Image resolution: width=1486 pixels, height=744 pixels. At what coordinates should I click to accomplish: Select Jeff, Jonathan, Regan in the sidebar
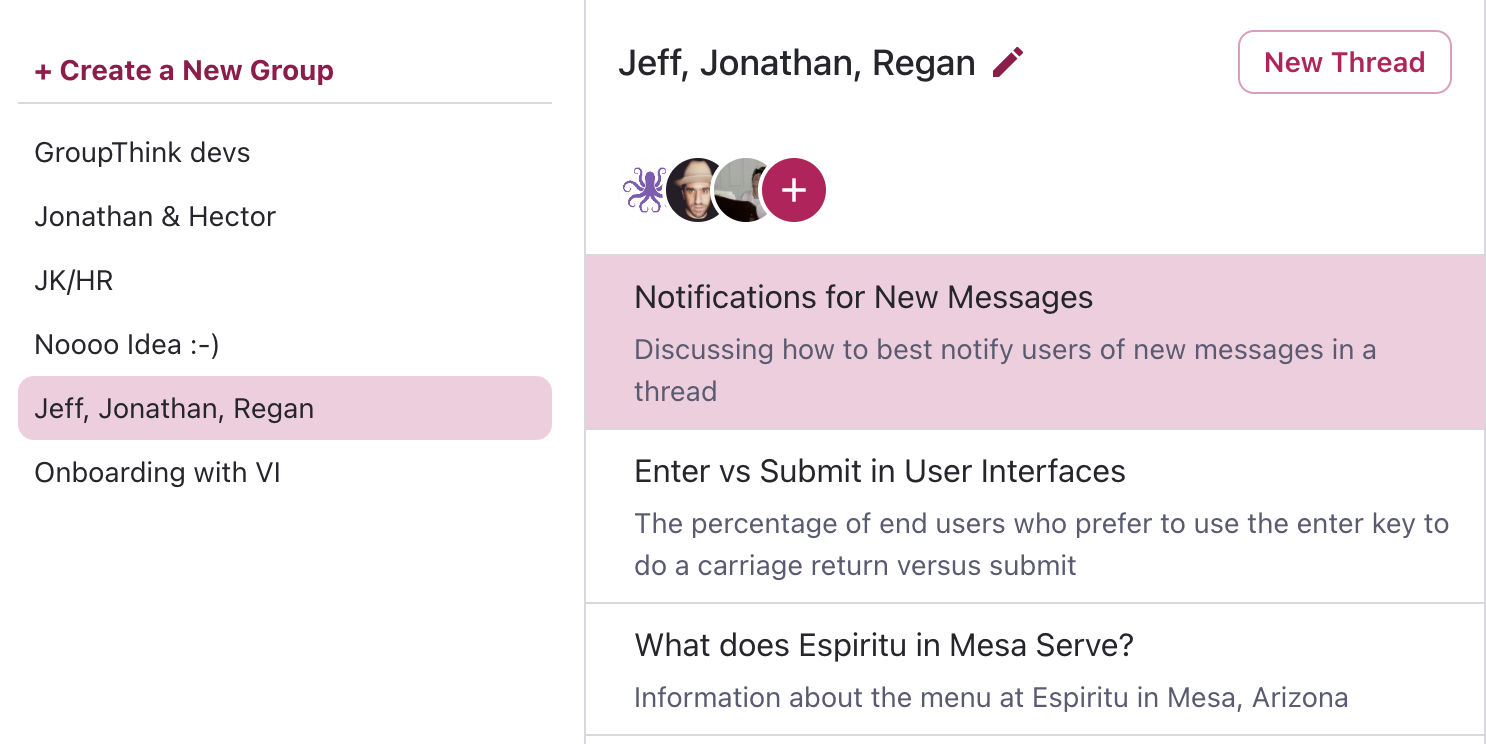coord(174,409)
